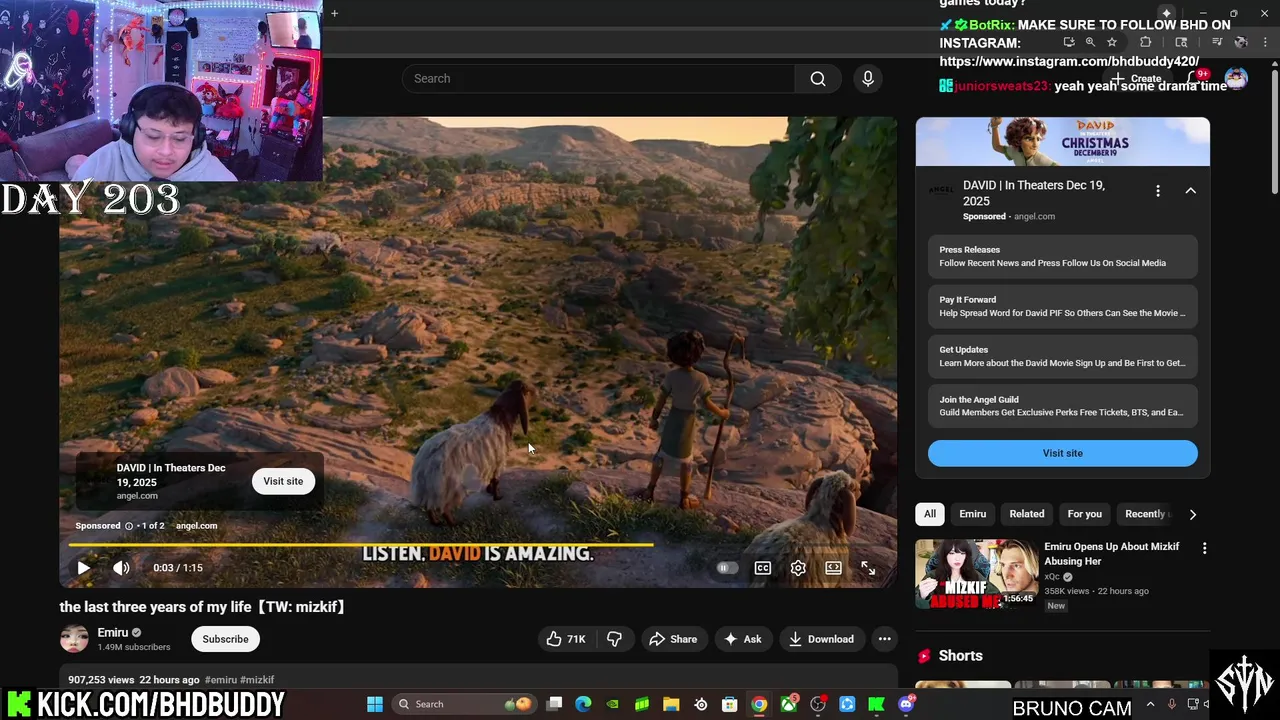The width and height of the screenshot is (1280, 720).
Task: Mute the video volume speaker icon
Action: tap(121, 568)
